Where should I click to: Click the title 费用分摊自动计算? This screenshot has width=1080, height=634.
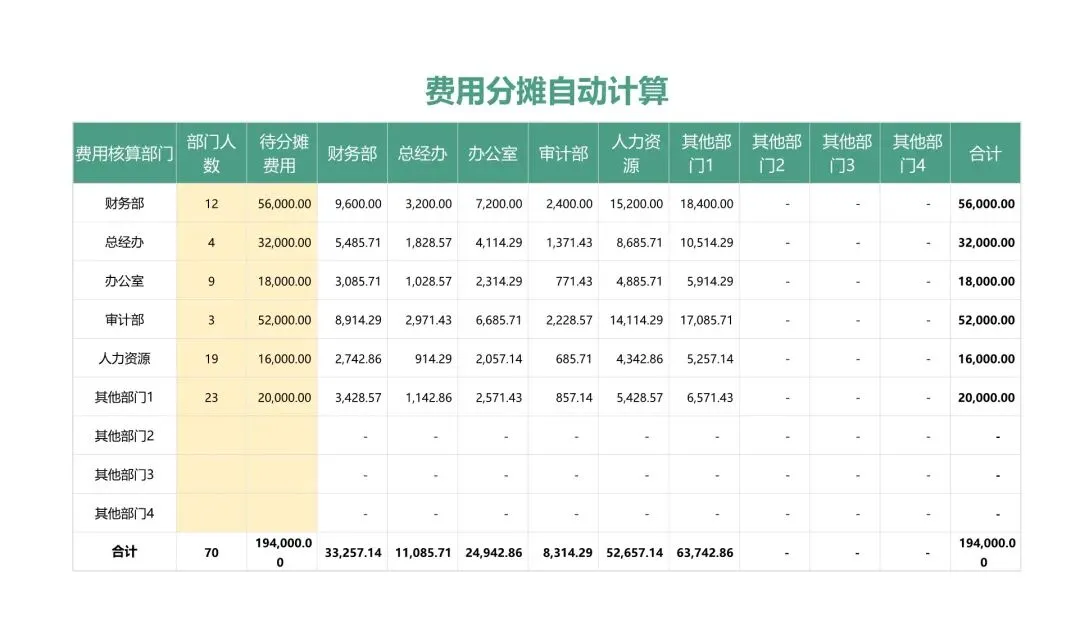pyautogui.click(x=546, y=91)
